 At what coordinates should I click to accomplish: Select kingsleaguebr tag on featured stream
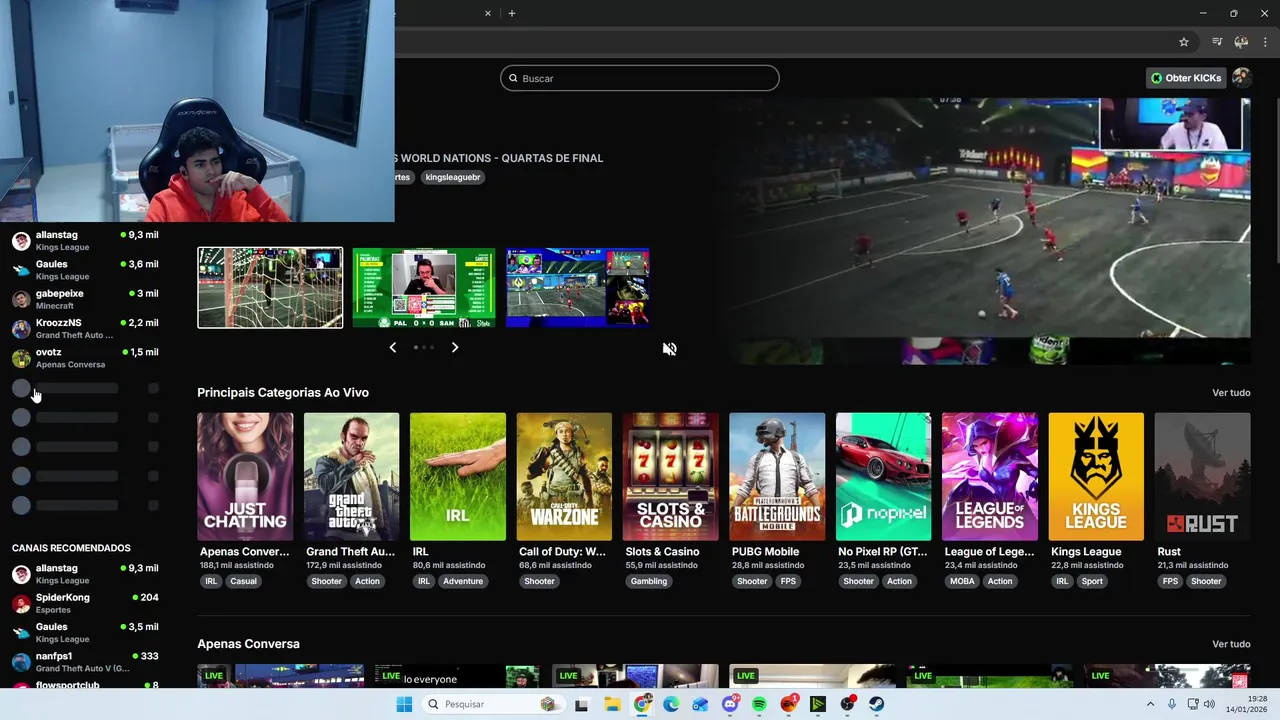(453, 177)
